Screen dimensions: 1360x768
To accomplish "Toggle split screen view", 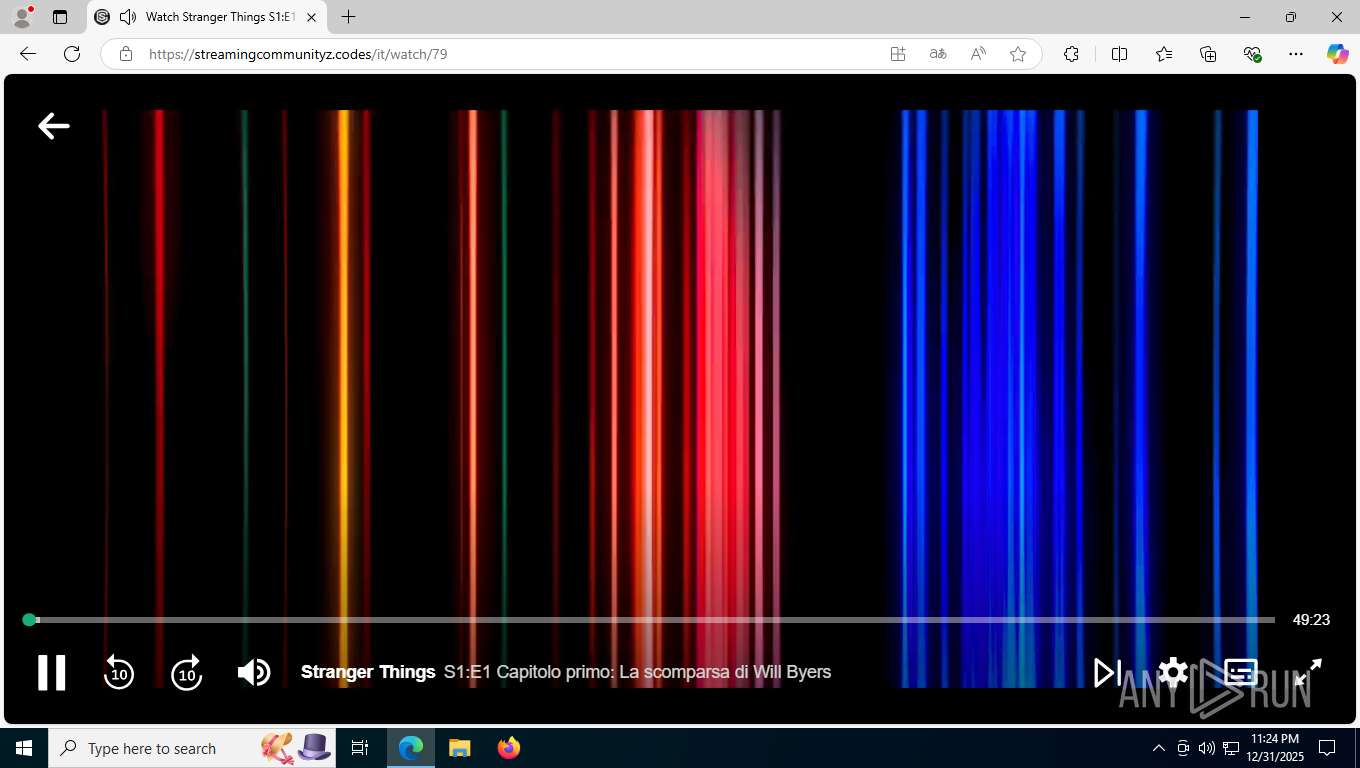I will [x=1120, y=54].
